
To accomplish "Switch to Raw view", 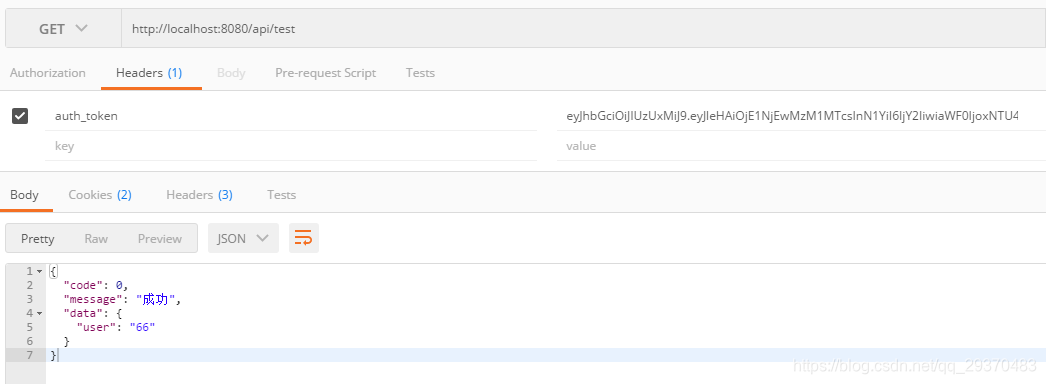I will coord(96,238).
